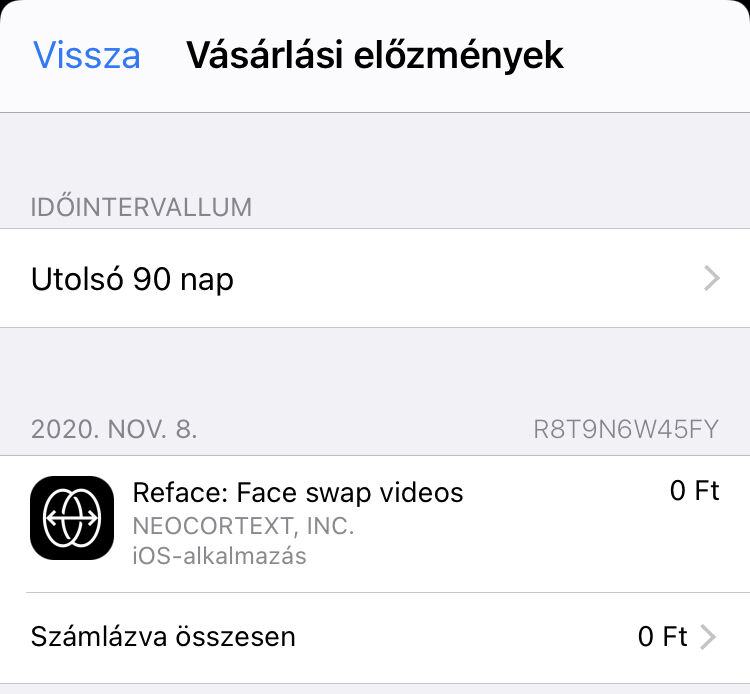Open the Számlázva összesen details
The height and width of the screenshot is (694, 750).
coord(163,636)
